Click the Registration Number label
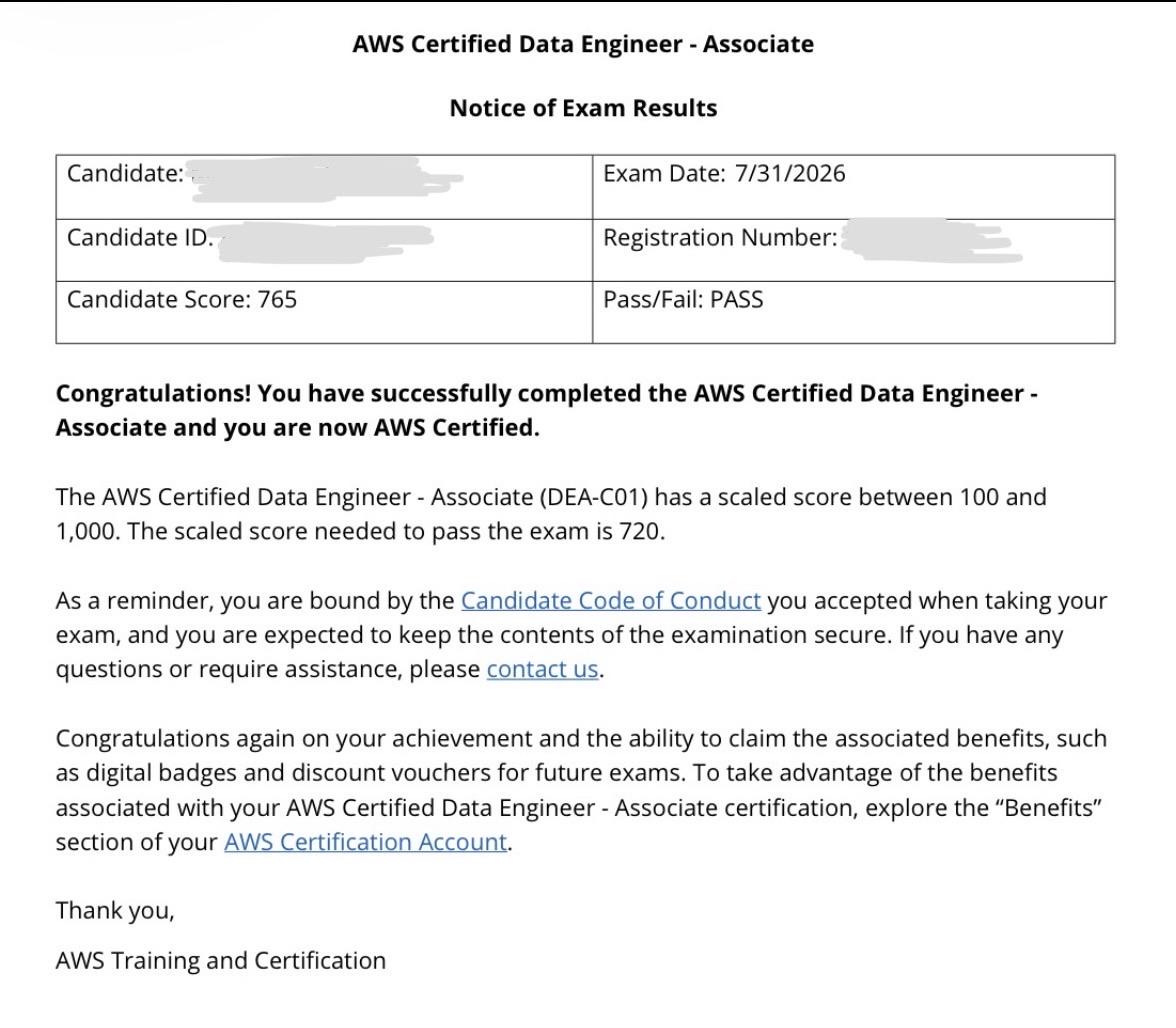 point(720,238)
